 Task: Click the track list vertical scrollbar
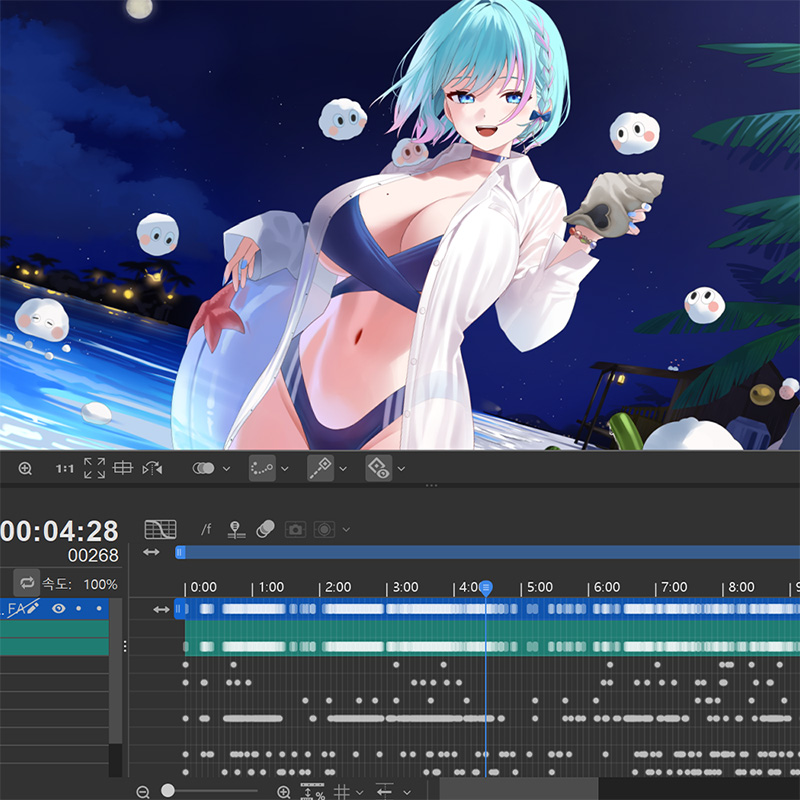(x=116, y=670)
